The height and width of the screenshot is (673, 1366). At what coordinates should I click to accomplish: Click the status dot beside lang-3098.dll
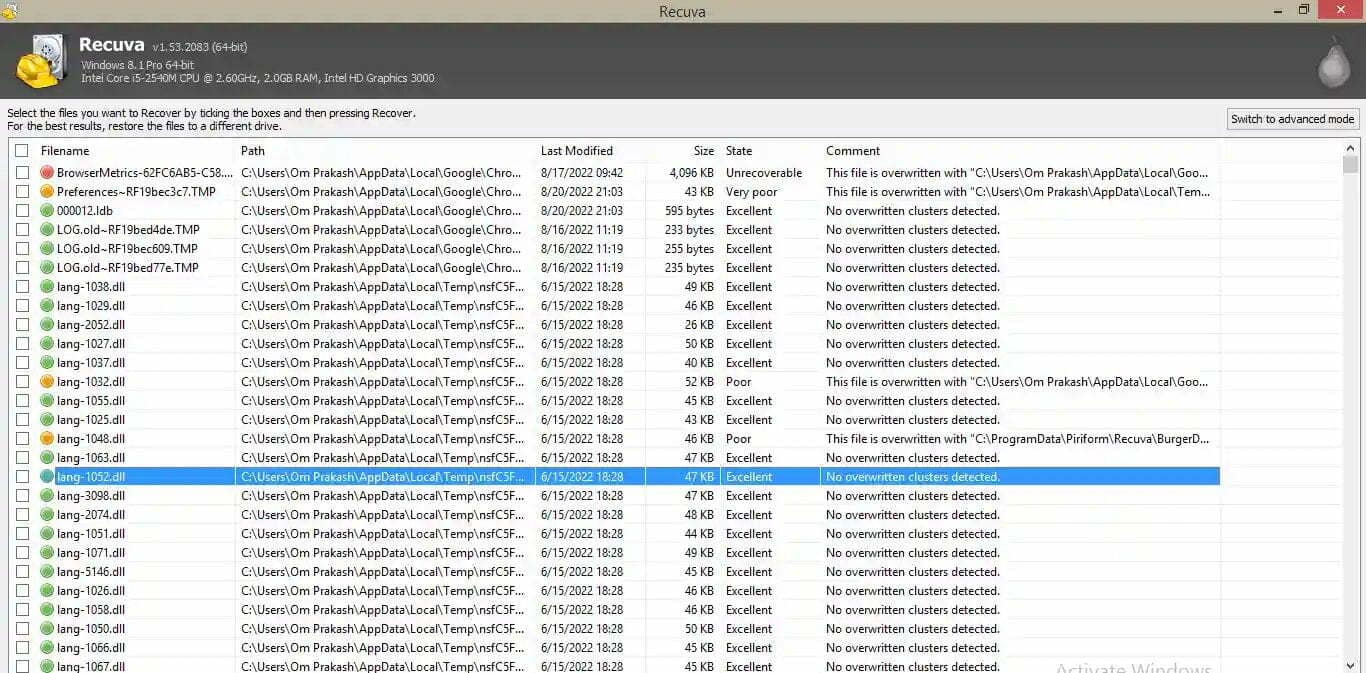click(47, 496)
